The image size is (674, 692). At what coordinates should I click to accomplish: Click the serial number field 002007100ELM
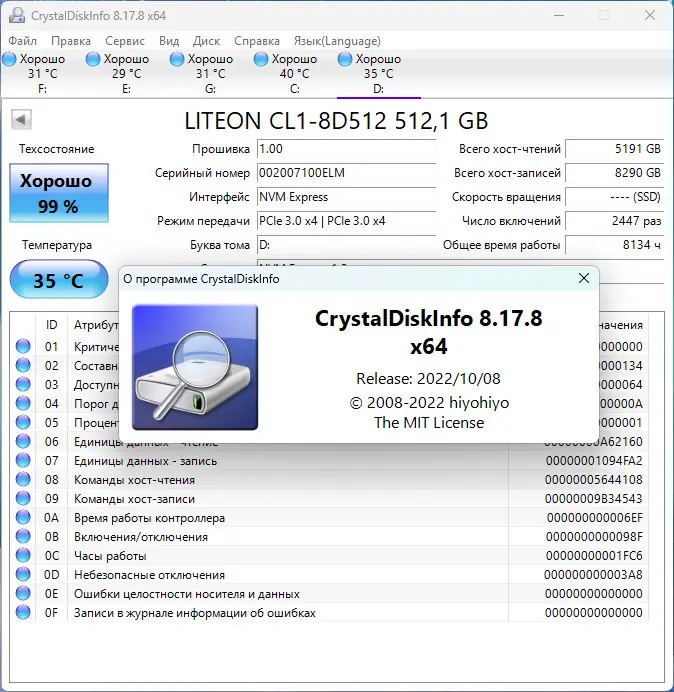[x=346, y=173]
